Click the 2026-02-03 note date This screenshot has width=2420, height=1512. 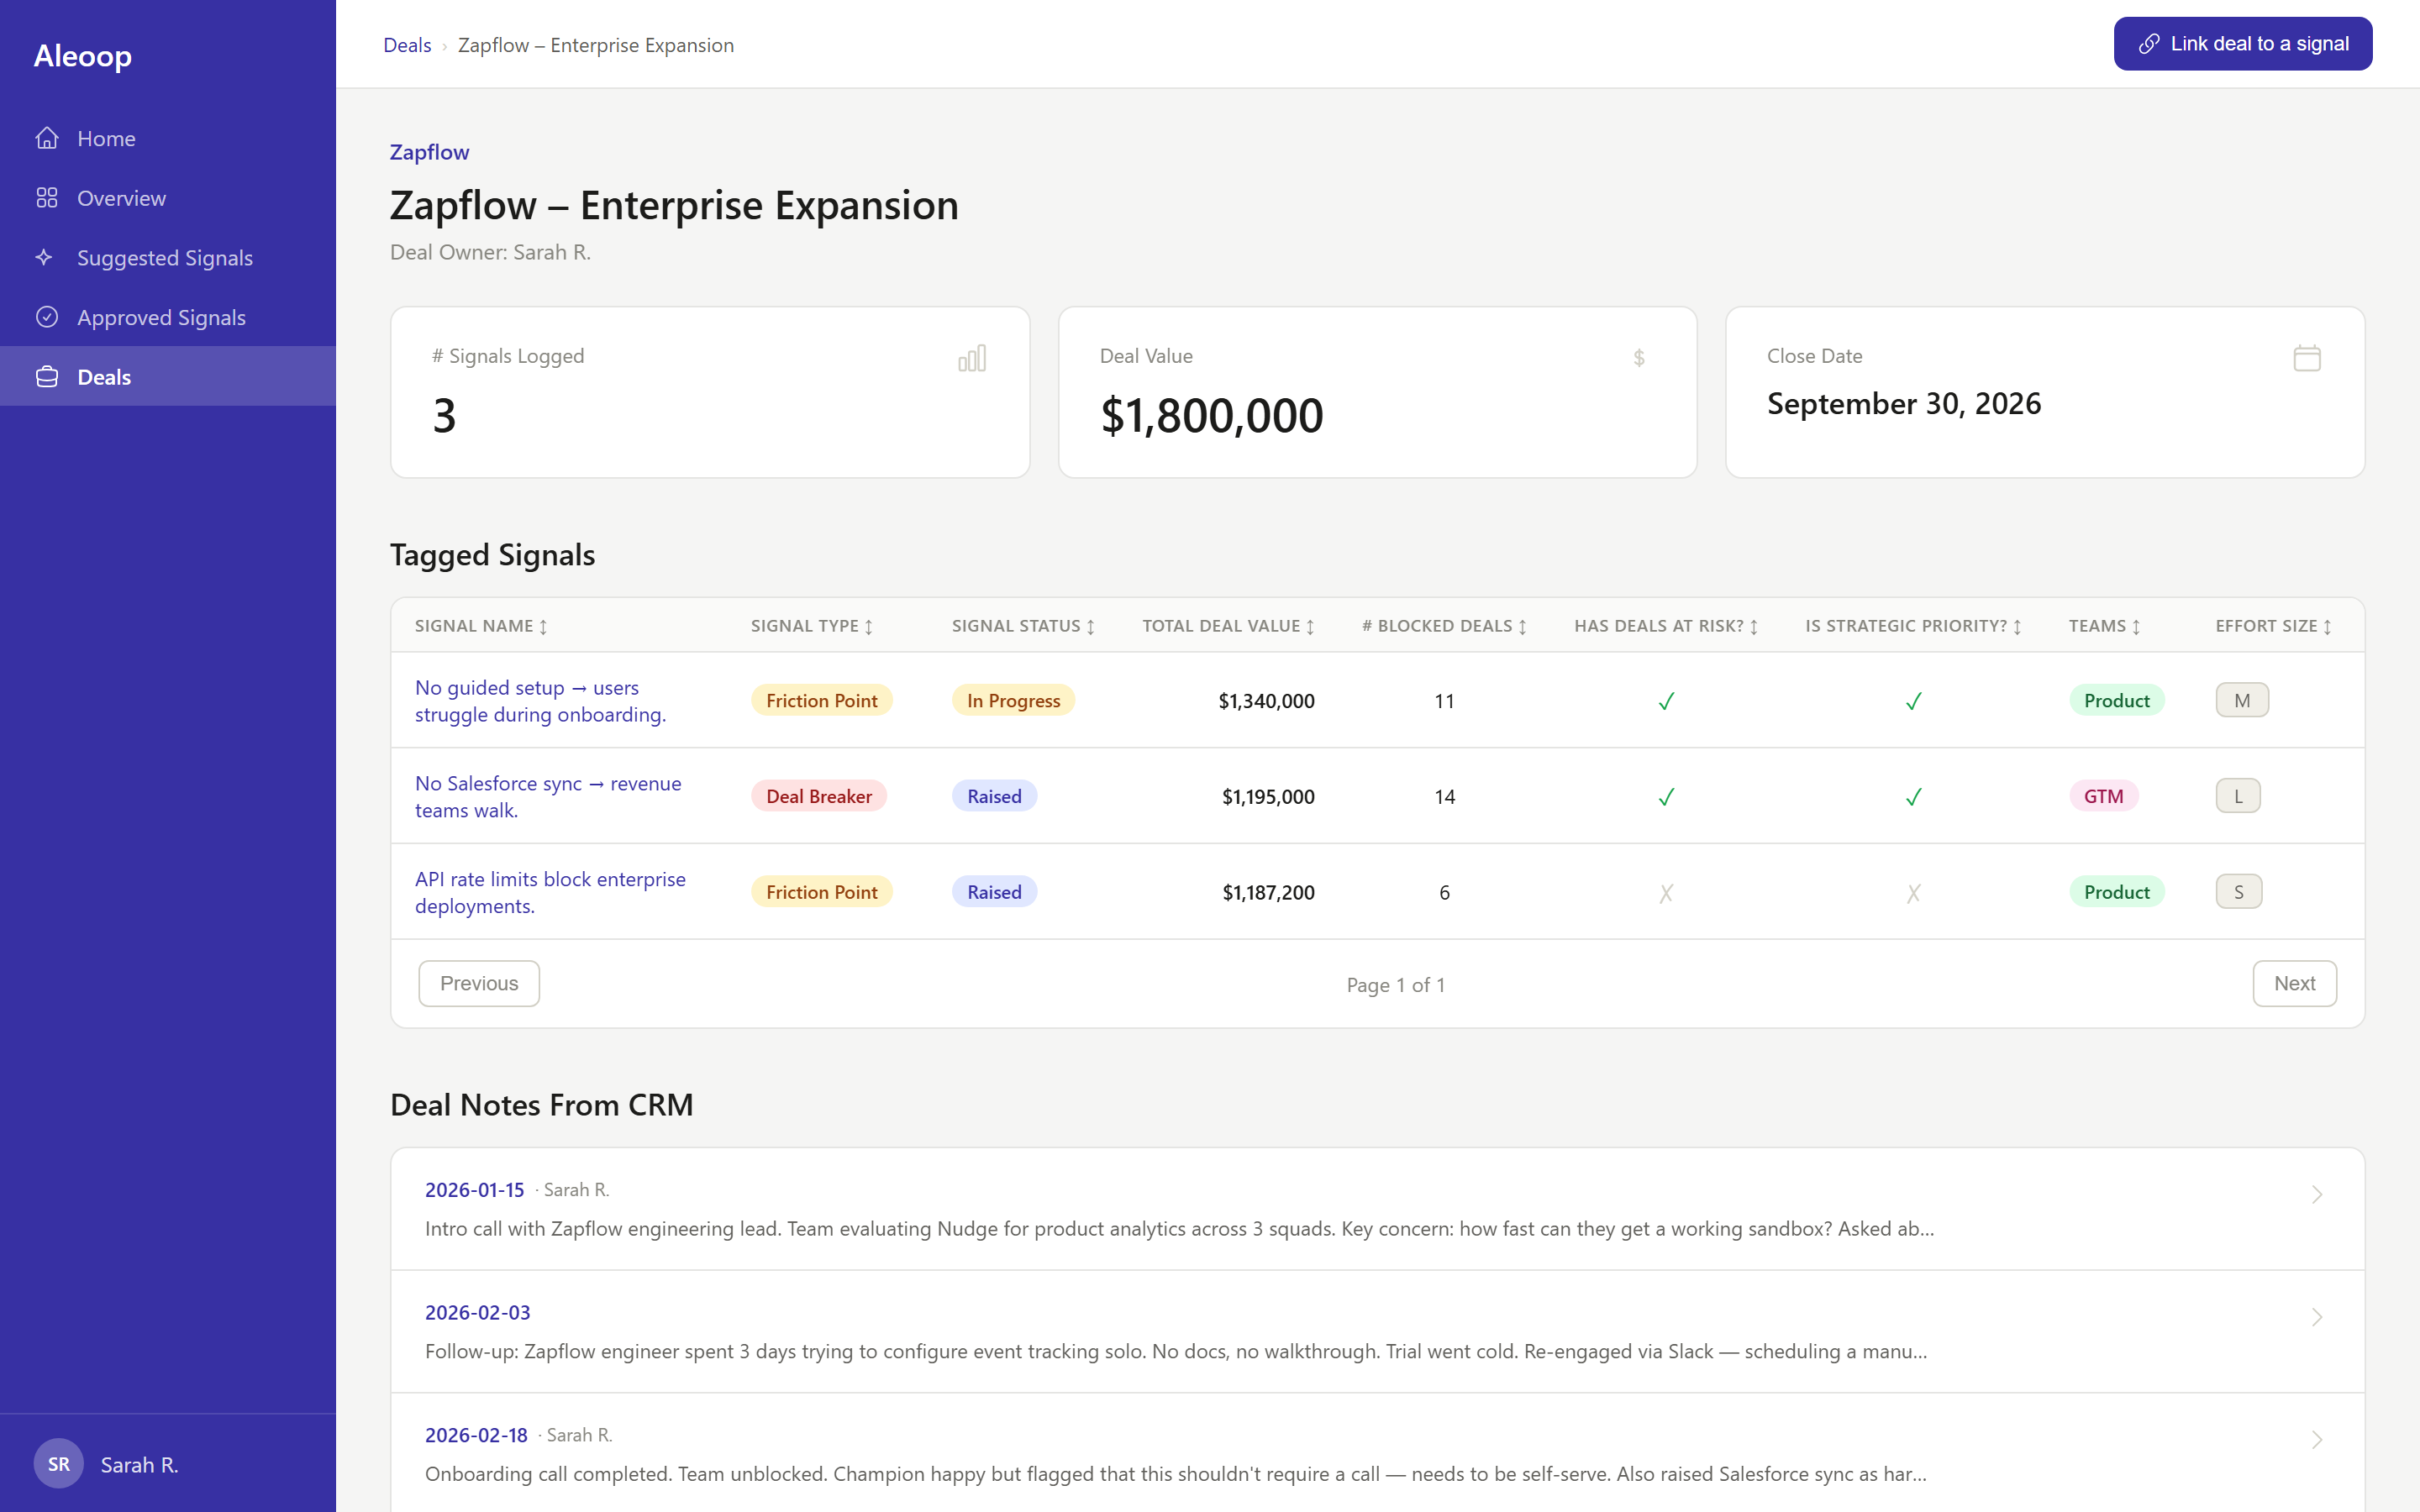tap(477, 1313)
